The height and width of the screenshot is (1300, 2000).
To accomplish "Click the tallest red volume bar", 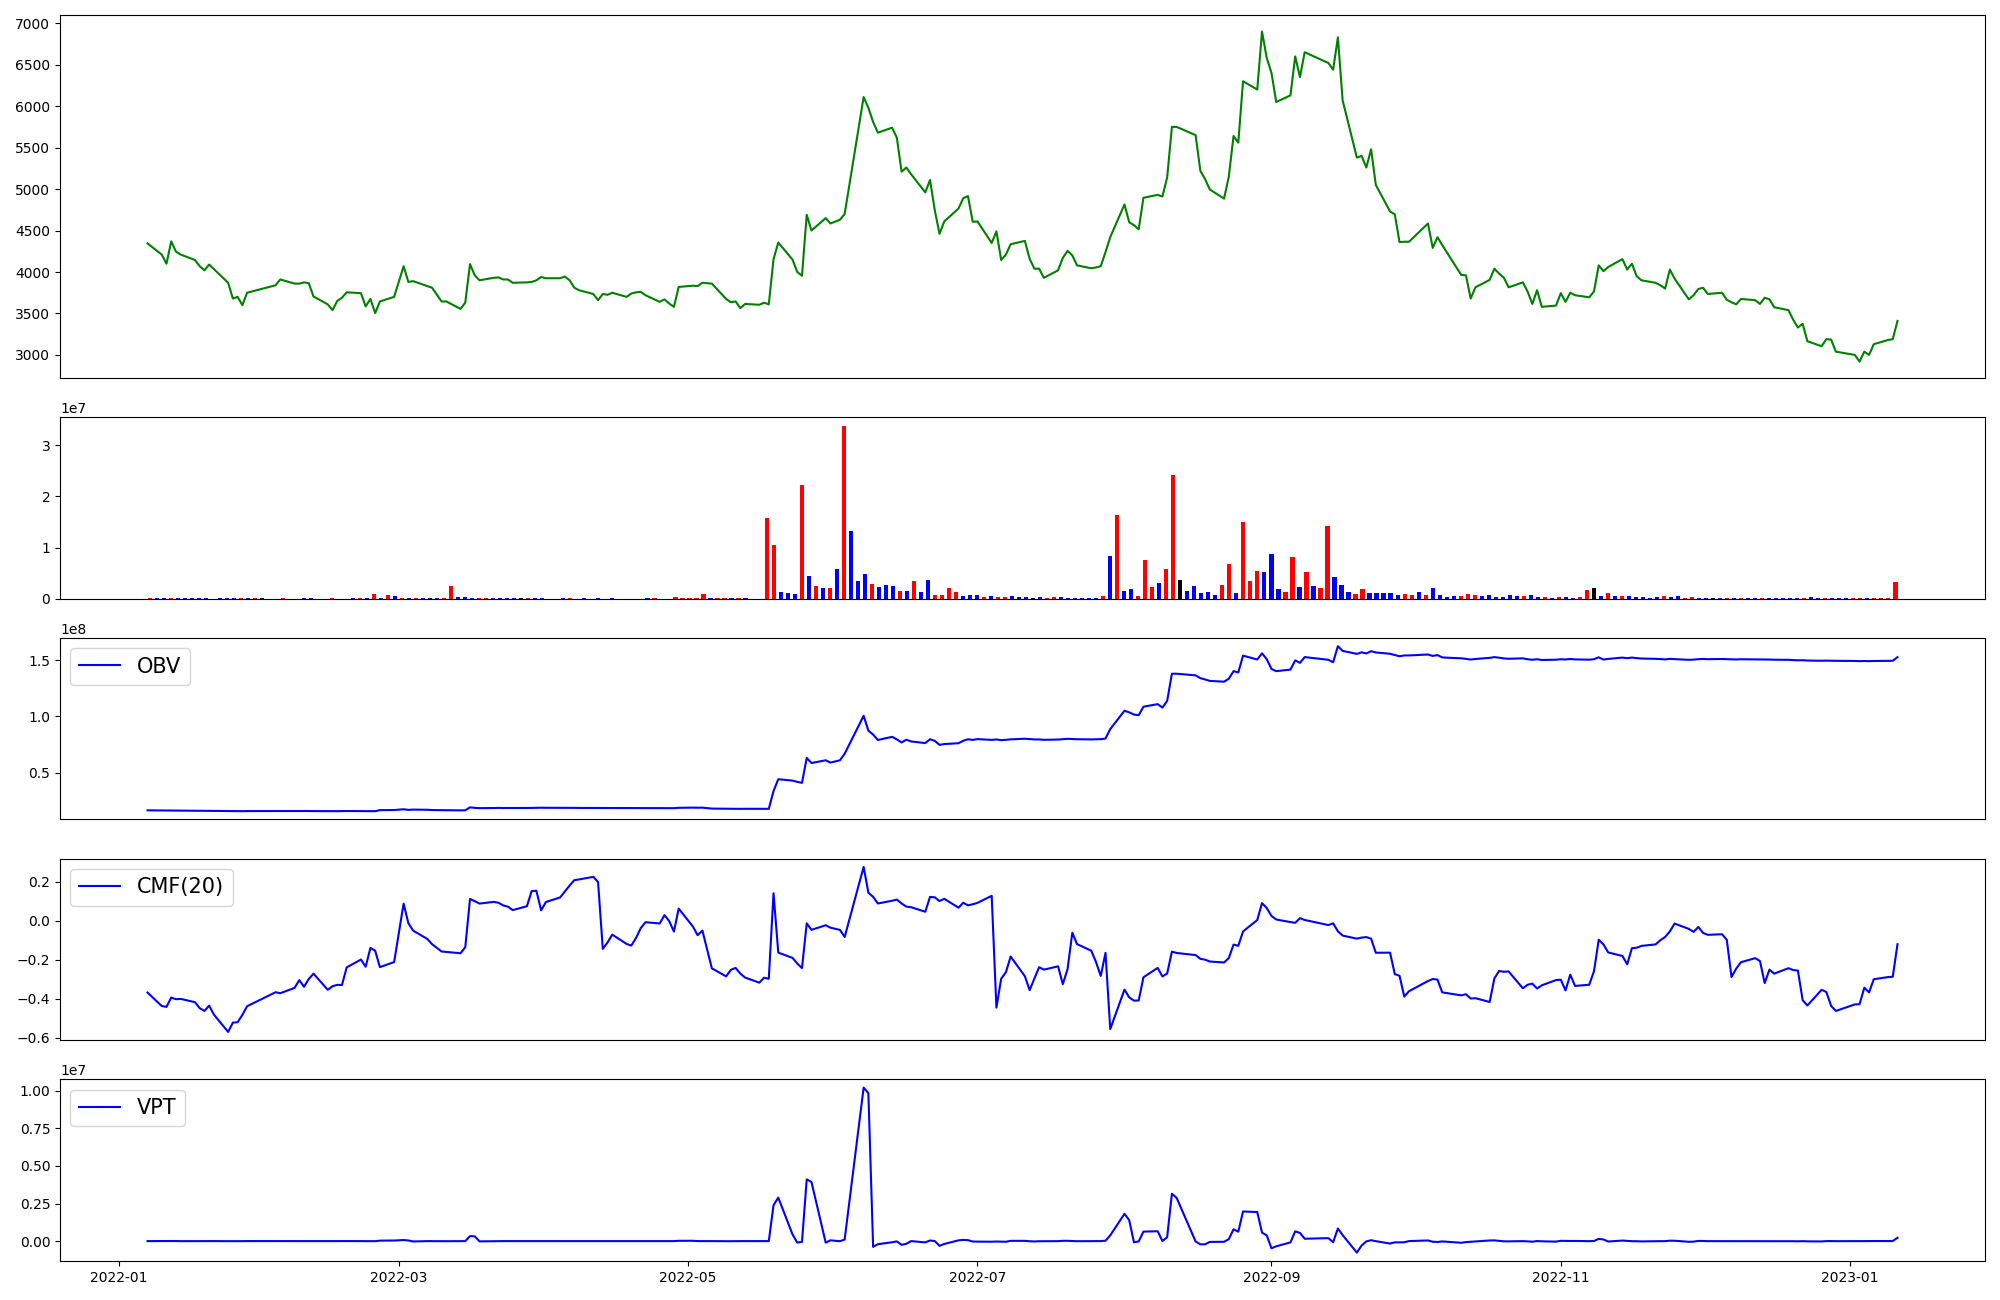I will [844, 512].
